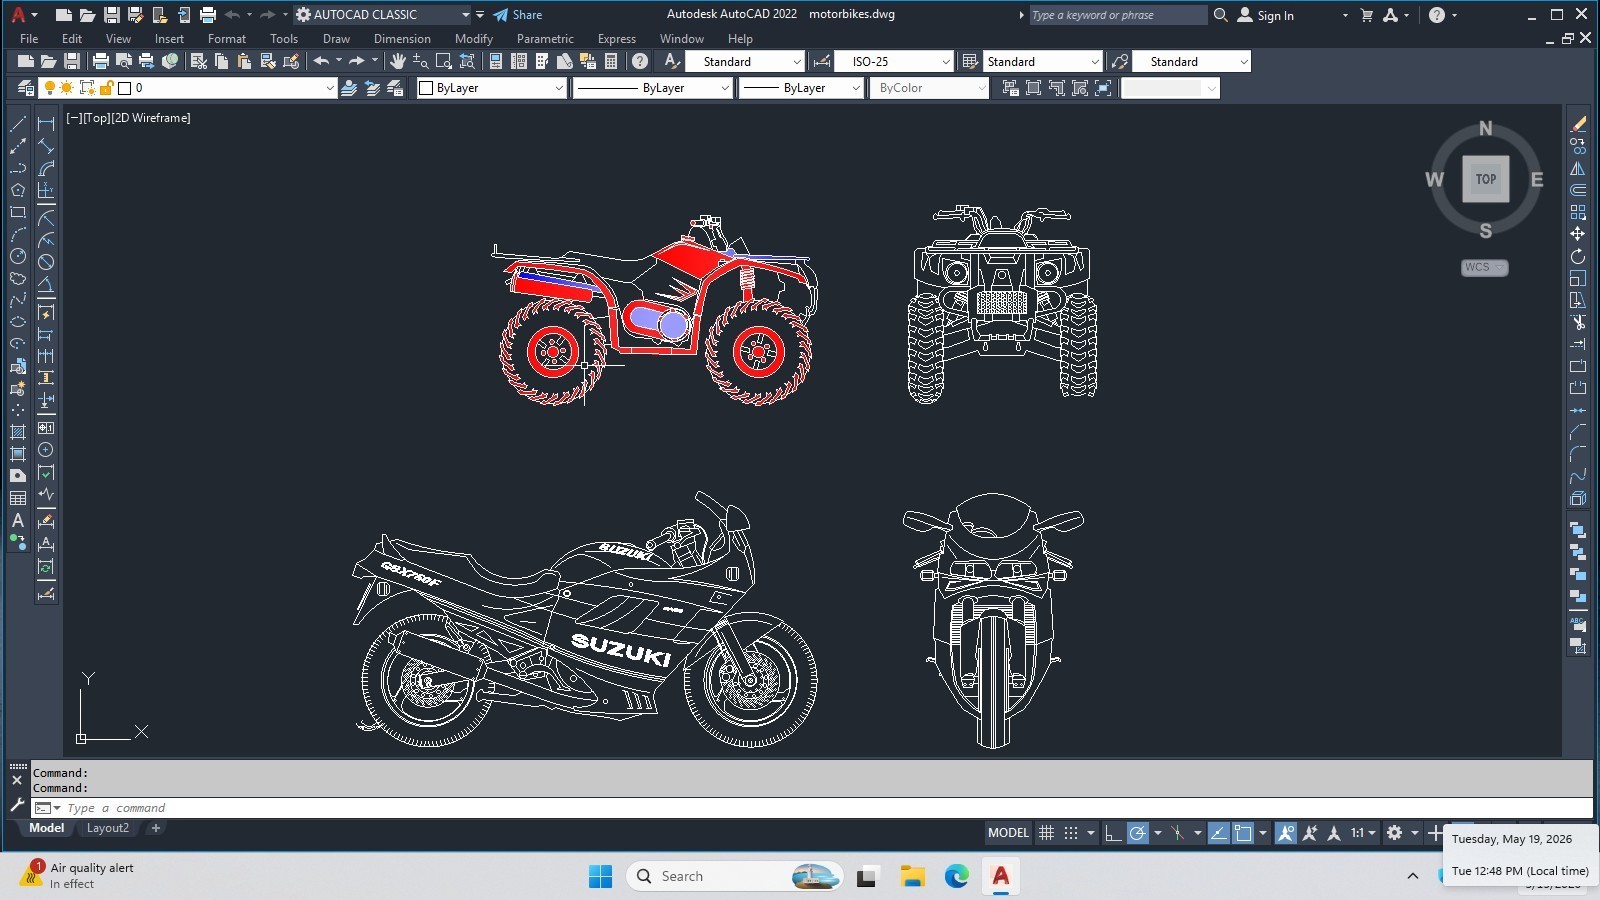Click the Make Object's Layer Current icon
Viewport: 1600px width, 900px height.
click(x=349, y=88)
